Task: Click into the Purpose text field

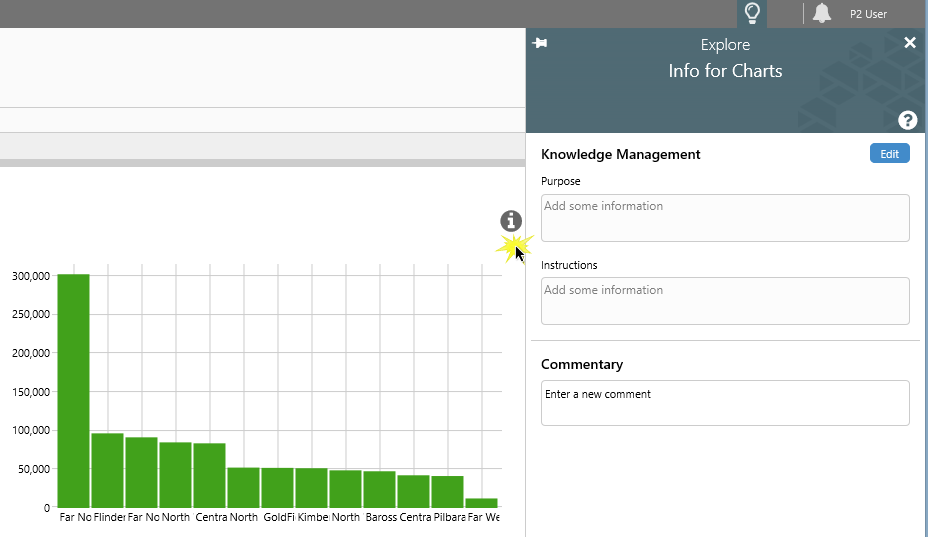Action: click(x=724, y=217)
